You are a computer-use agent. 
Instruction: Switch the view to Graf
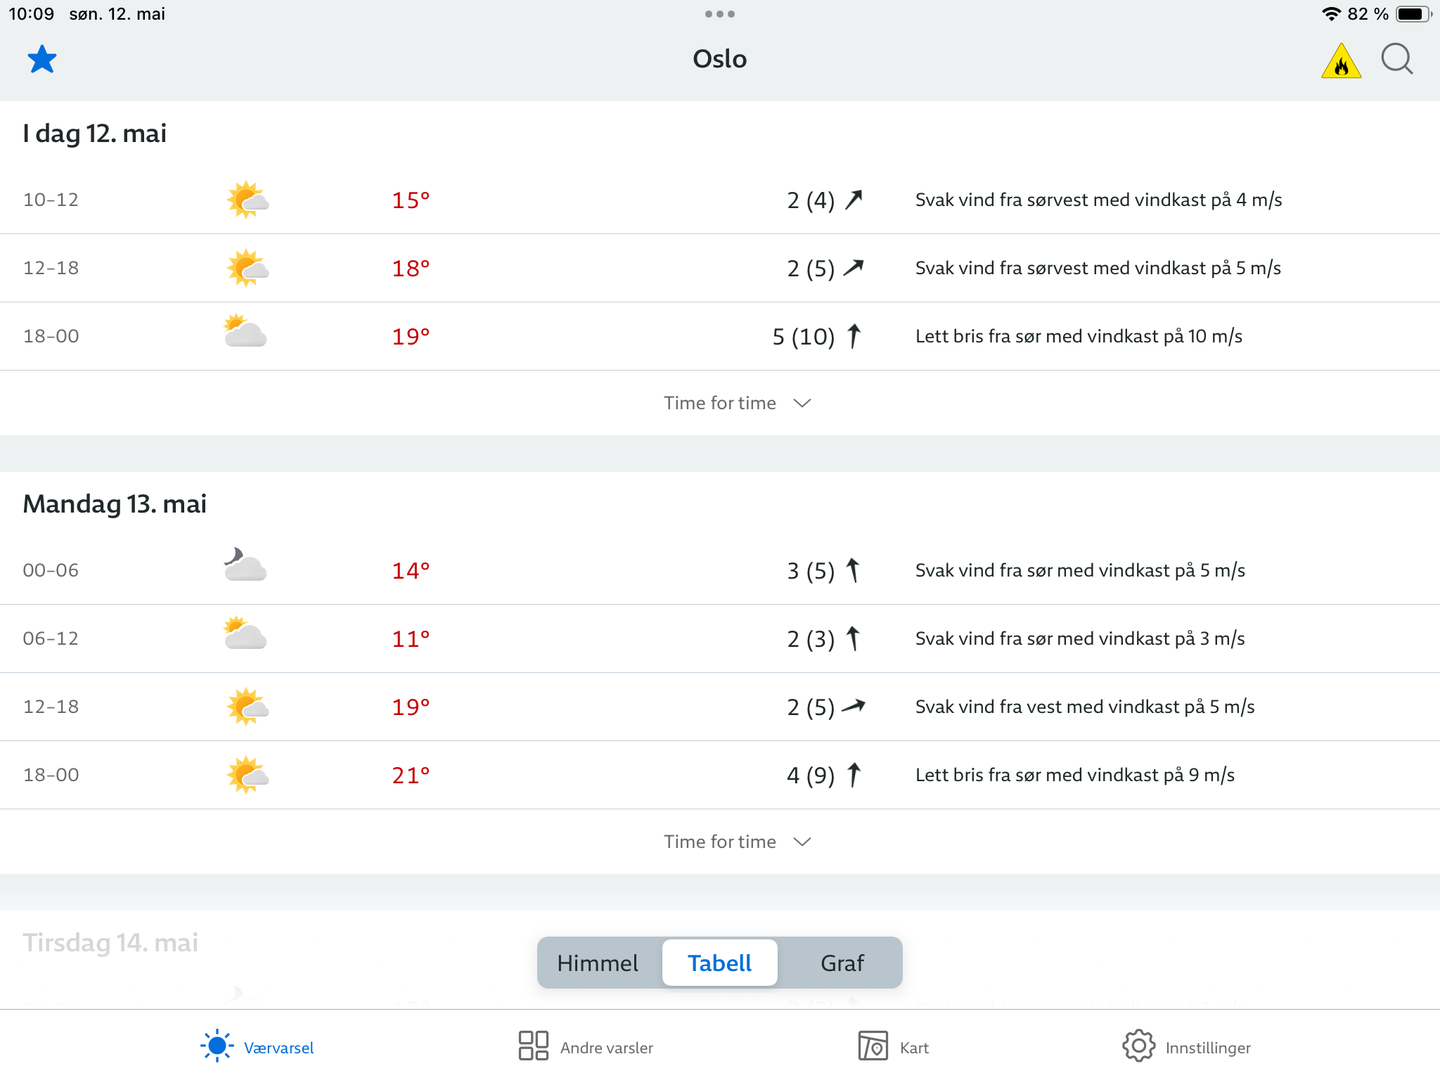coord(842,963)
